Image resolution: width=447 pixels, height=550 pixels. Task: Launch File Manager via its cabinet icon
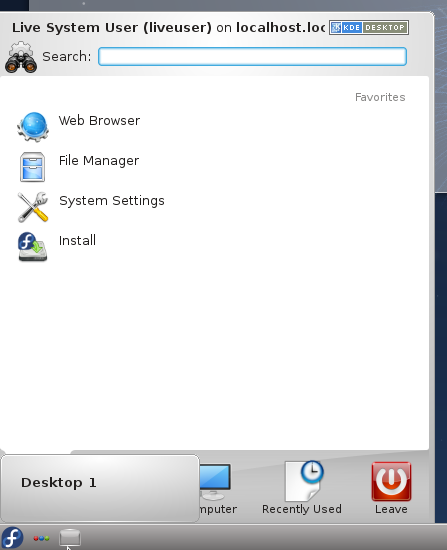[32, 167]
